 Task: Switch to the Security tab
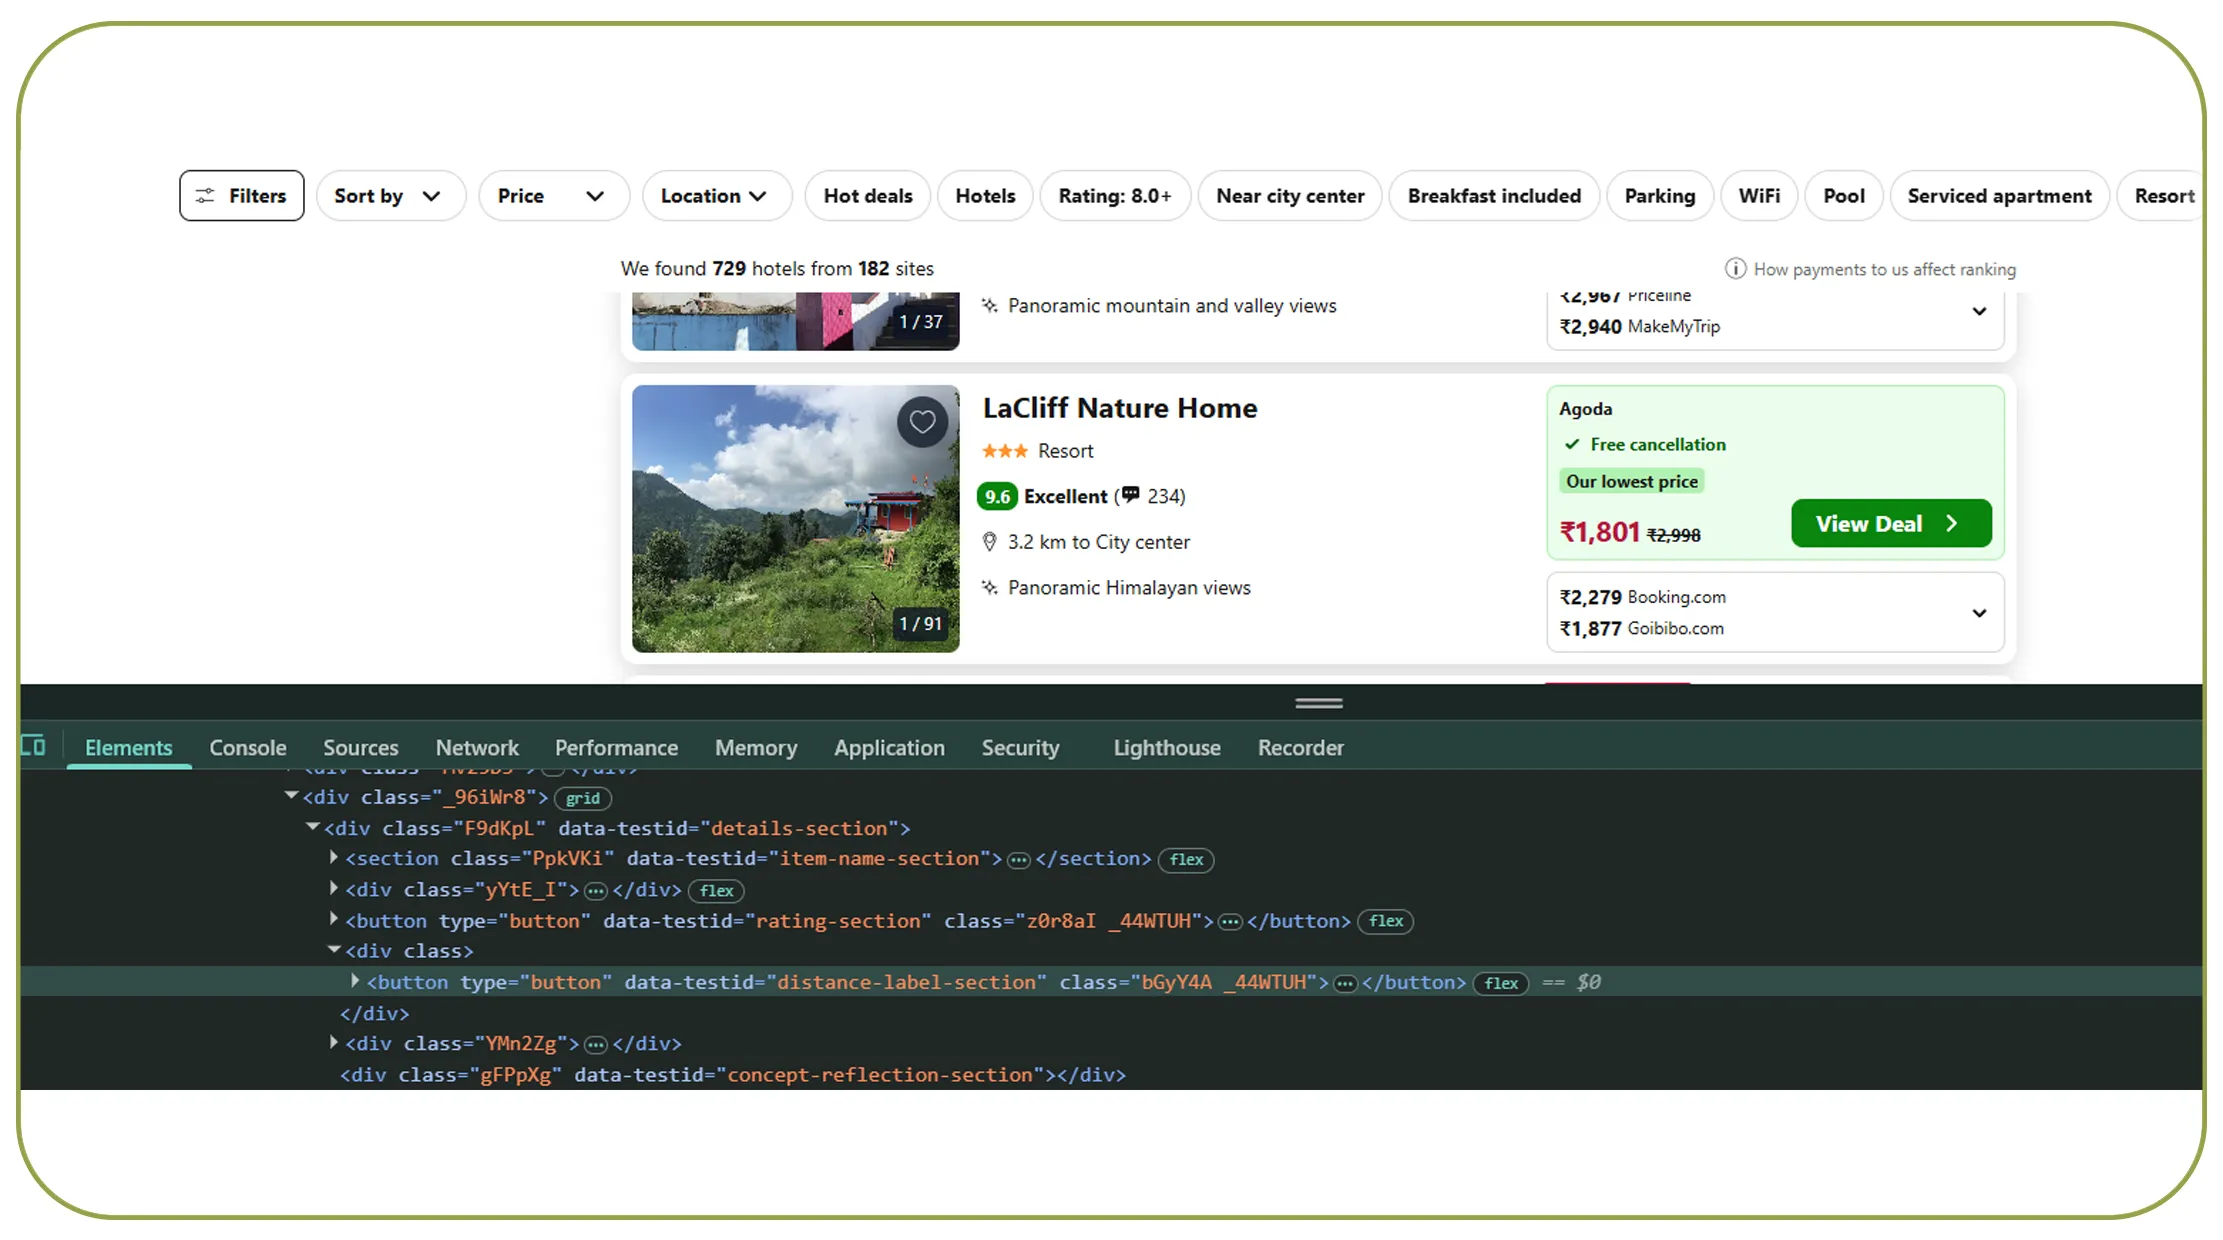point(1020,748)
